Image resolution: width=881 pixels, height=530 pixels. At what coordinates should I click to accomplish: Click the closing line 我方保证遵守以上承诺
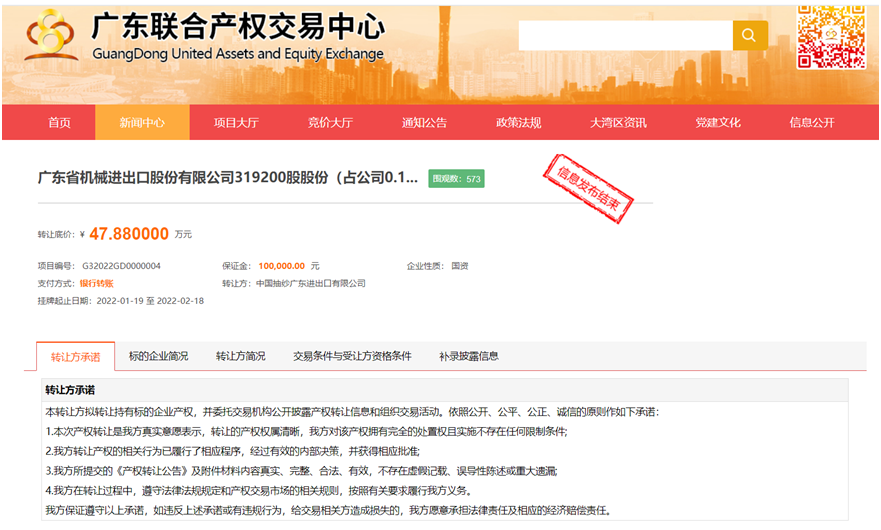pos(329,510)
